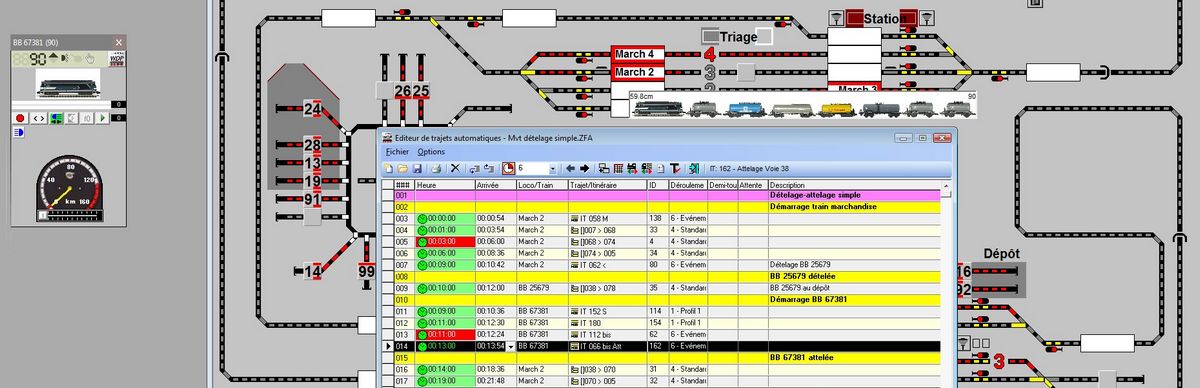Toggle the locomotive headlight function button
Image resolution: width=1200 pixels, height=388 pixels.
pos(19,134)
